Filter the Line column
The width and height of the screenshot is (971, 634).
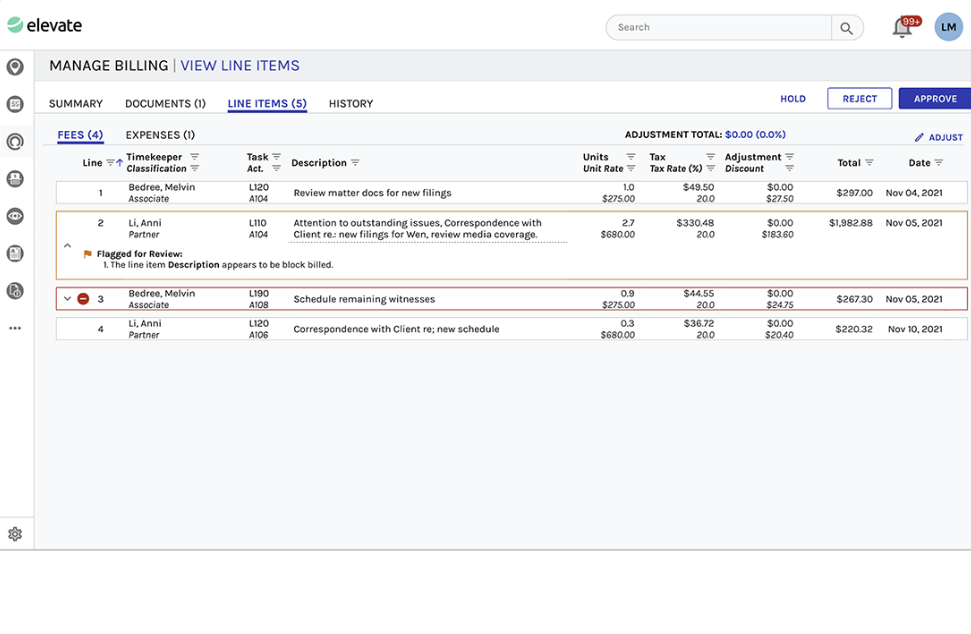(x=110, y=163)
